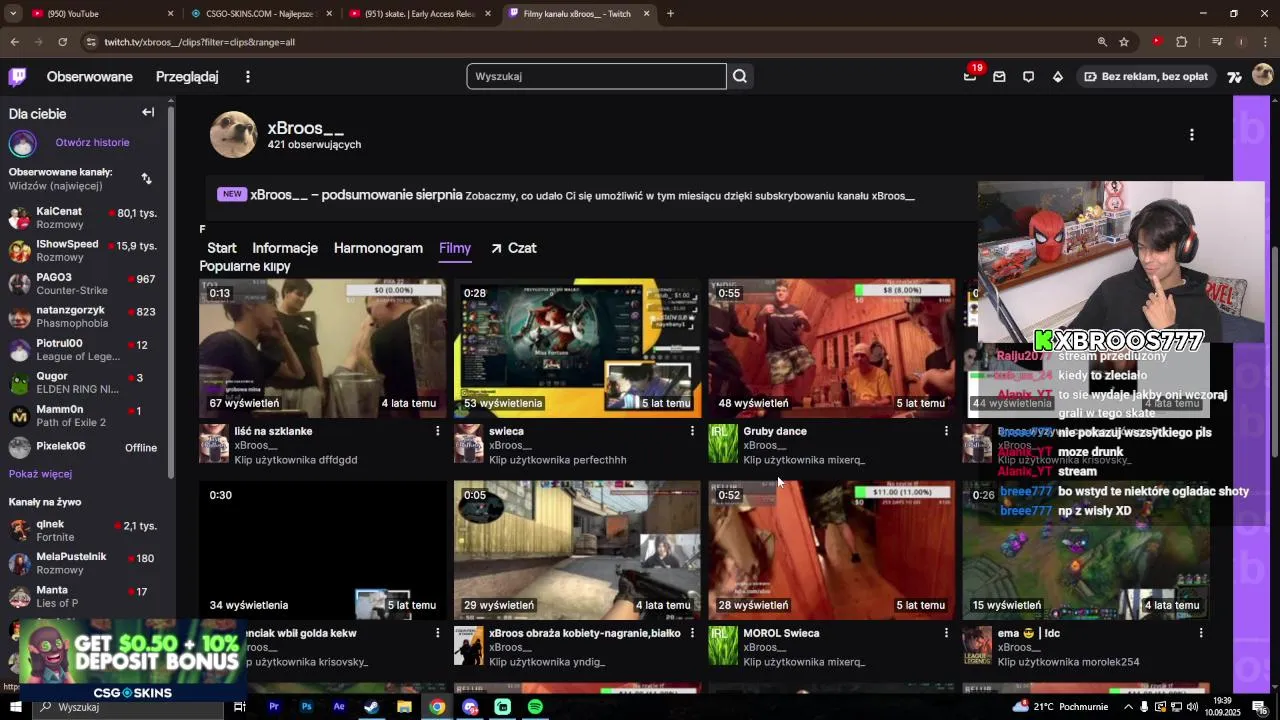Image resolution: width=1280 pixels, height=720 pixels.
Task: Launch Premiere Pro from the taskbar
Action: pos(273,707)
